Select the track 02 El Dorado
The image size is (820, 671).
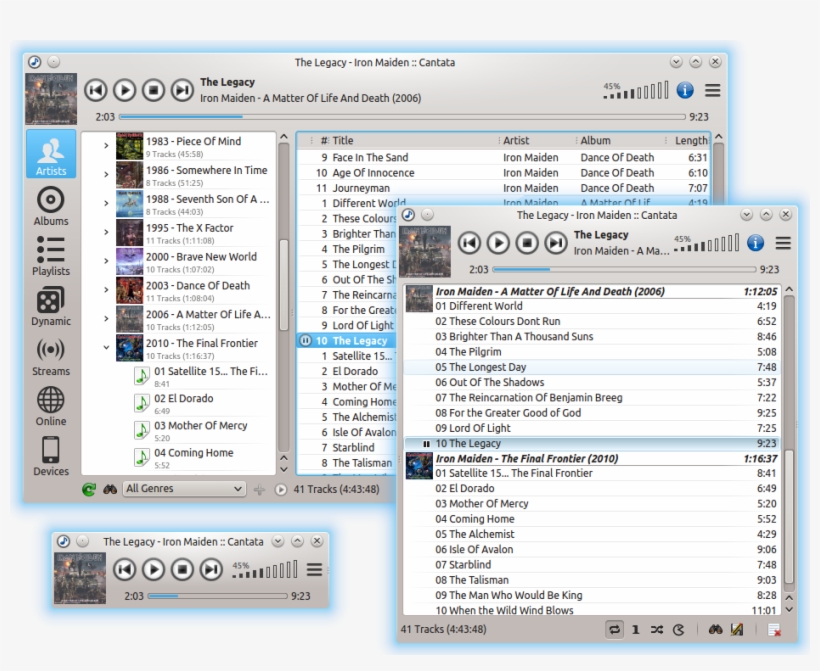(470, 488)
